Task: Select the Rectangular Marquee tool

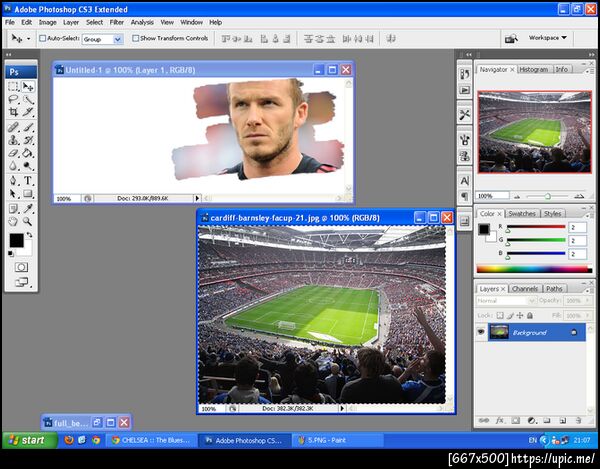Action: click(14, 87)
